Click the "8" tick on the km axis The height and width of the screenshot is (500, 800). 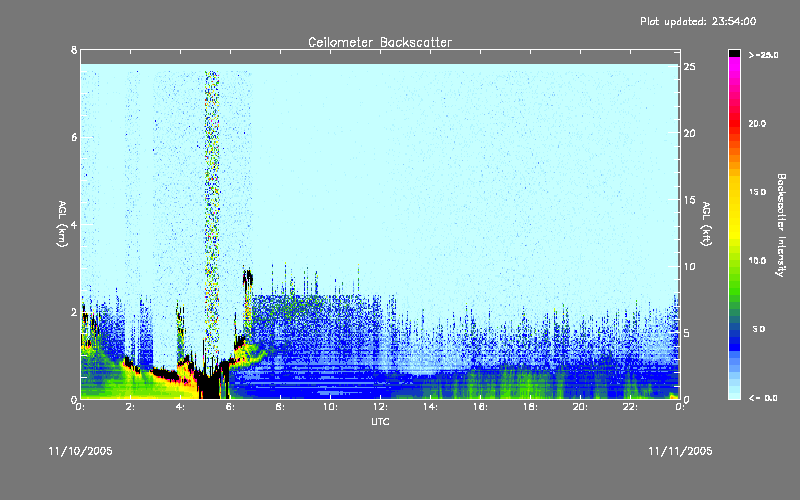coord(74,50)
